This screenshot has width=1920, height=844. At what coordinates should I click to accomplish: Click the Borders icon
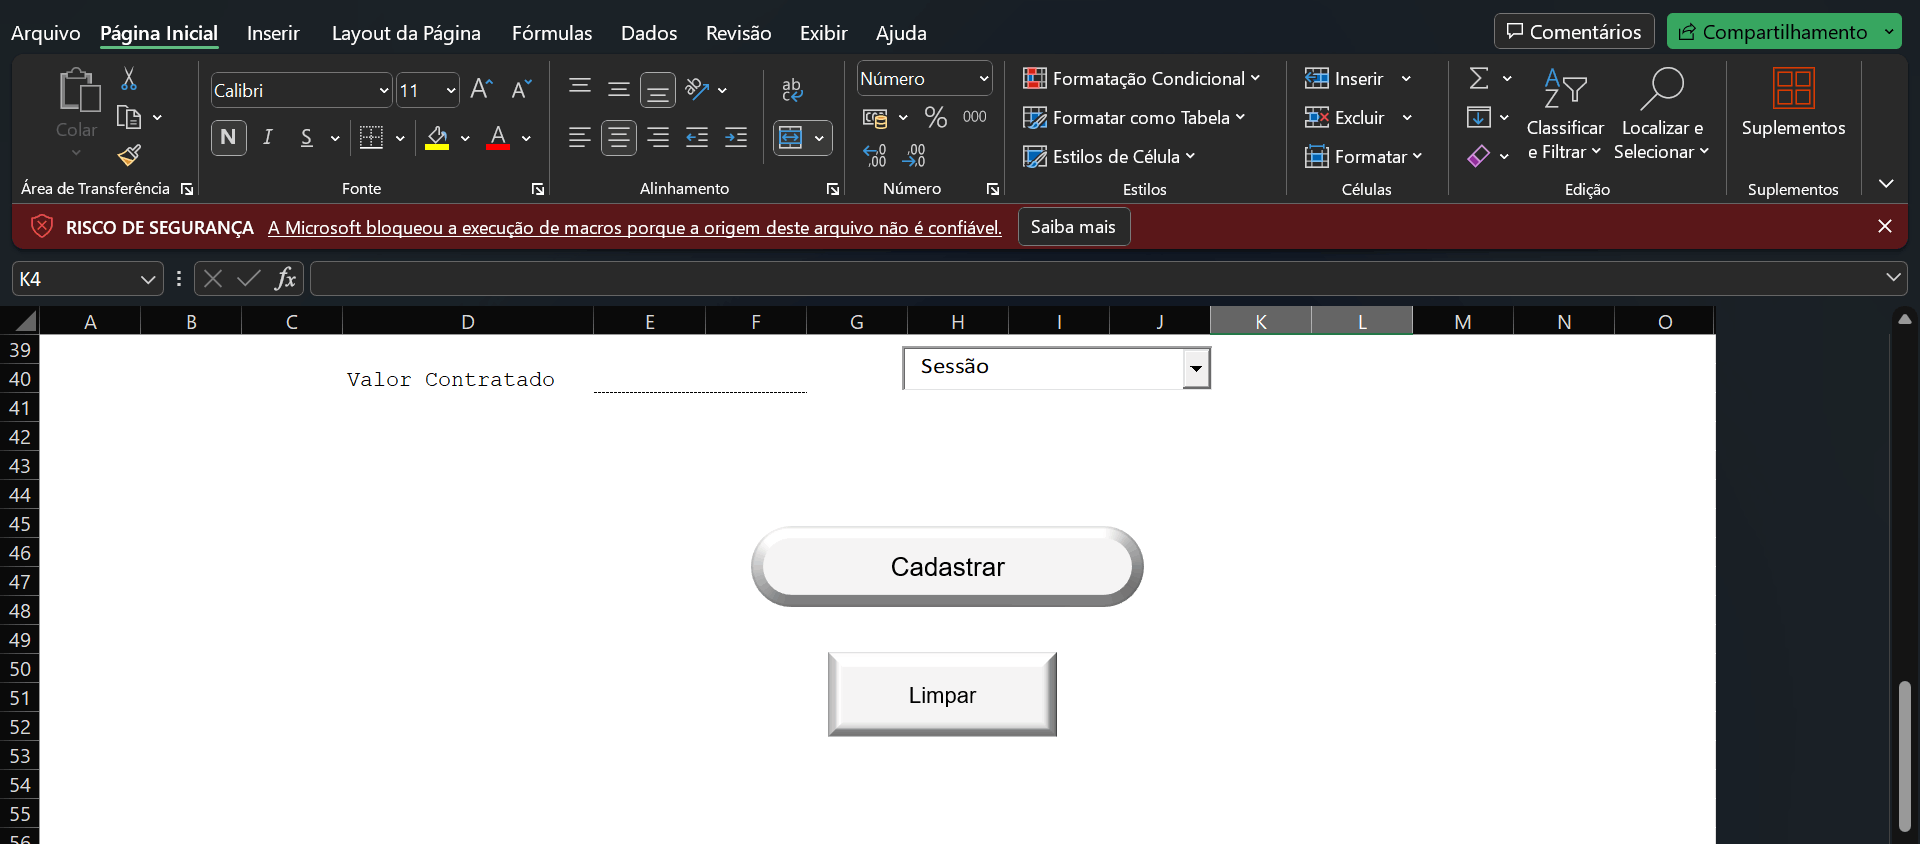pyautogui.click(x=371, y=137)
